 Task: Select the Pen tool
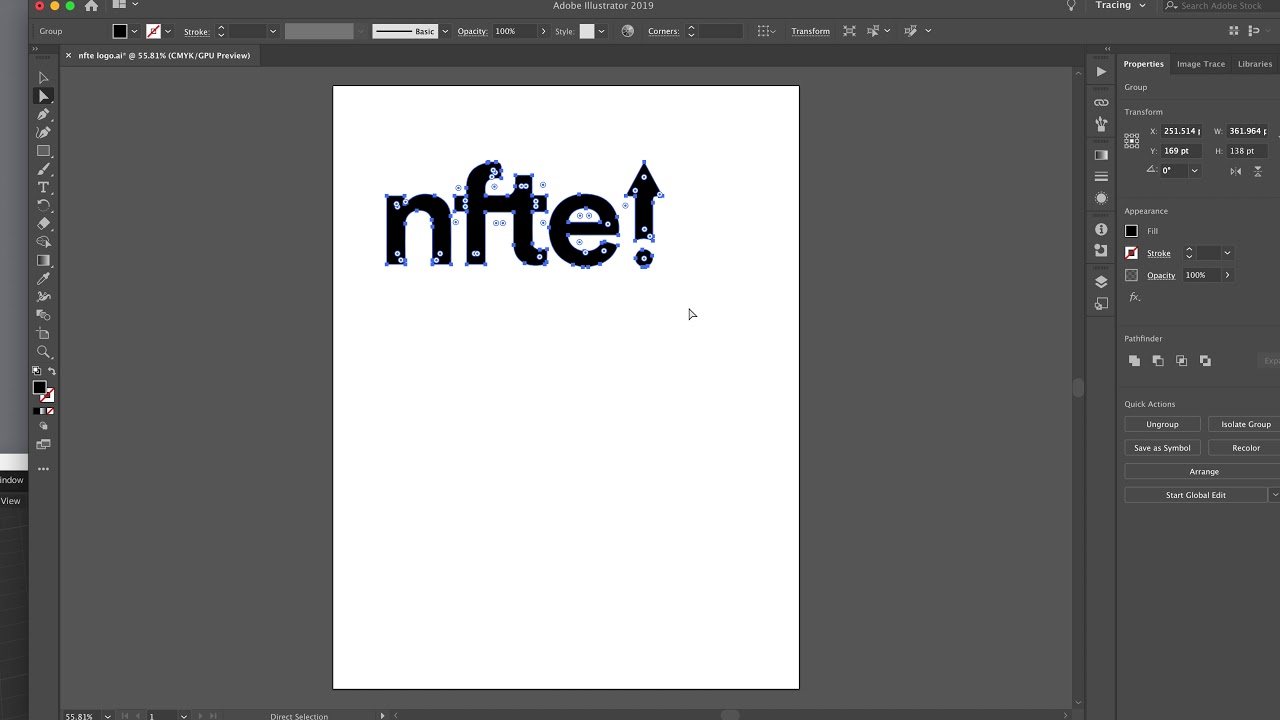click(x=43, y=114)
